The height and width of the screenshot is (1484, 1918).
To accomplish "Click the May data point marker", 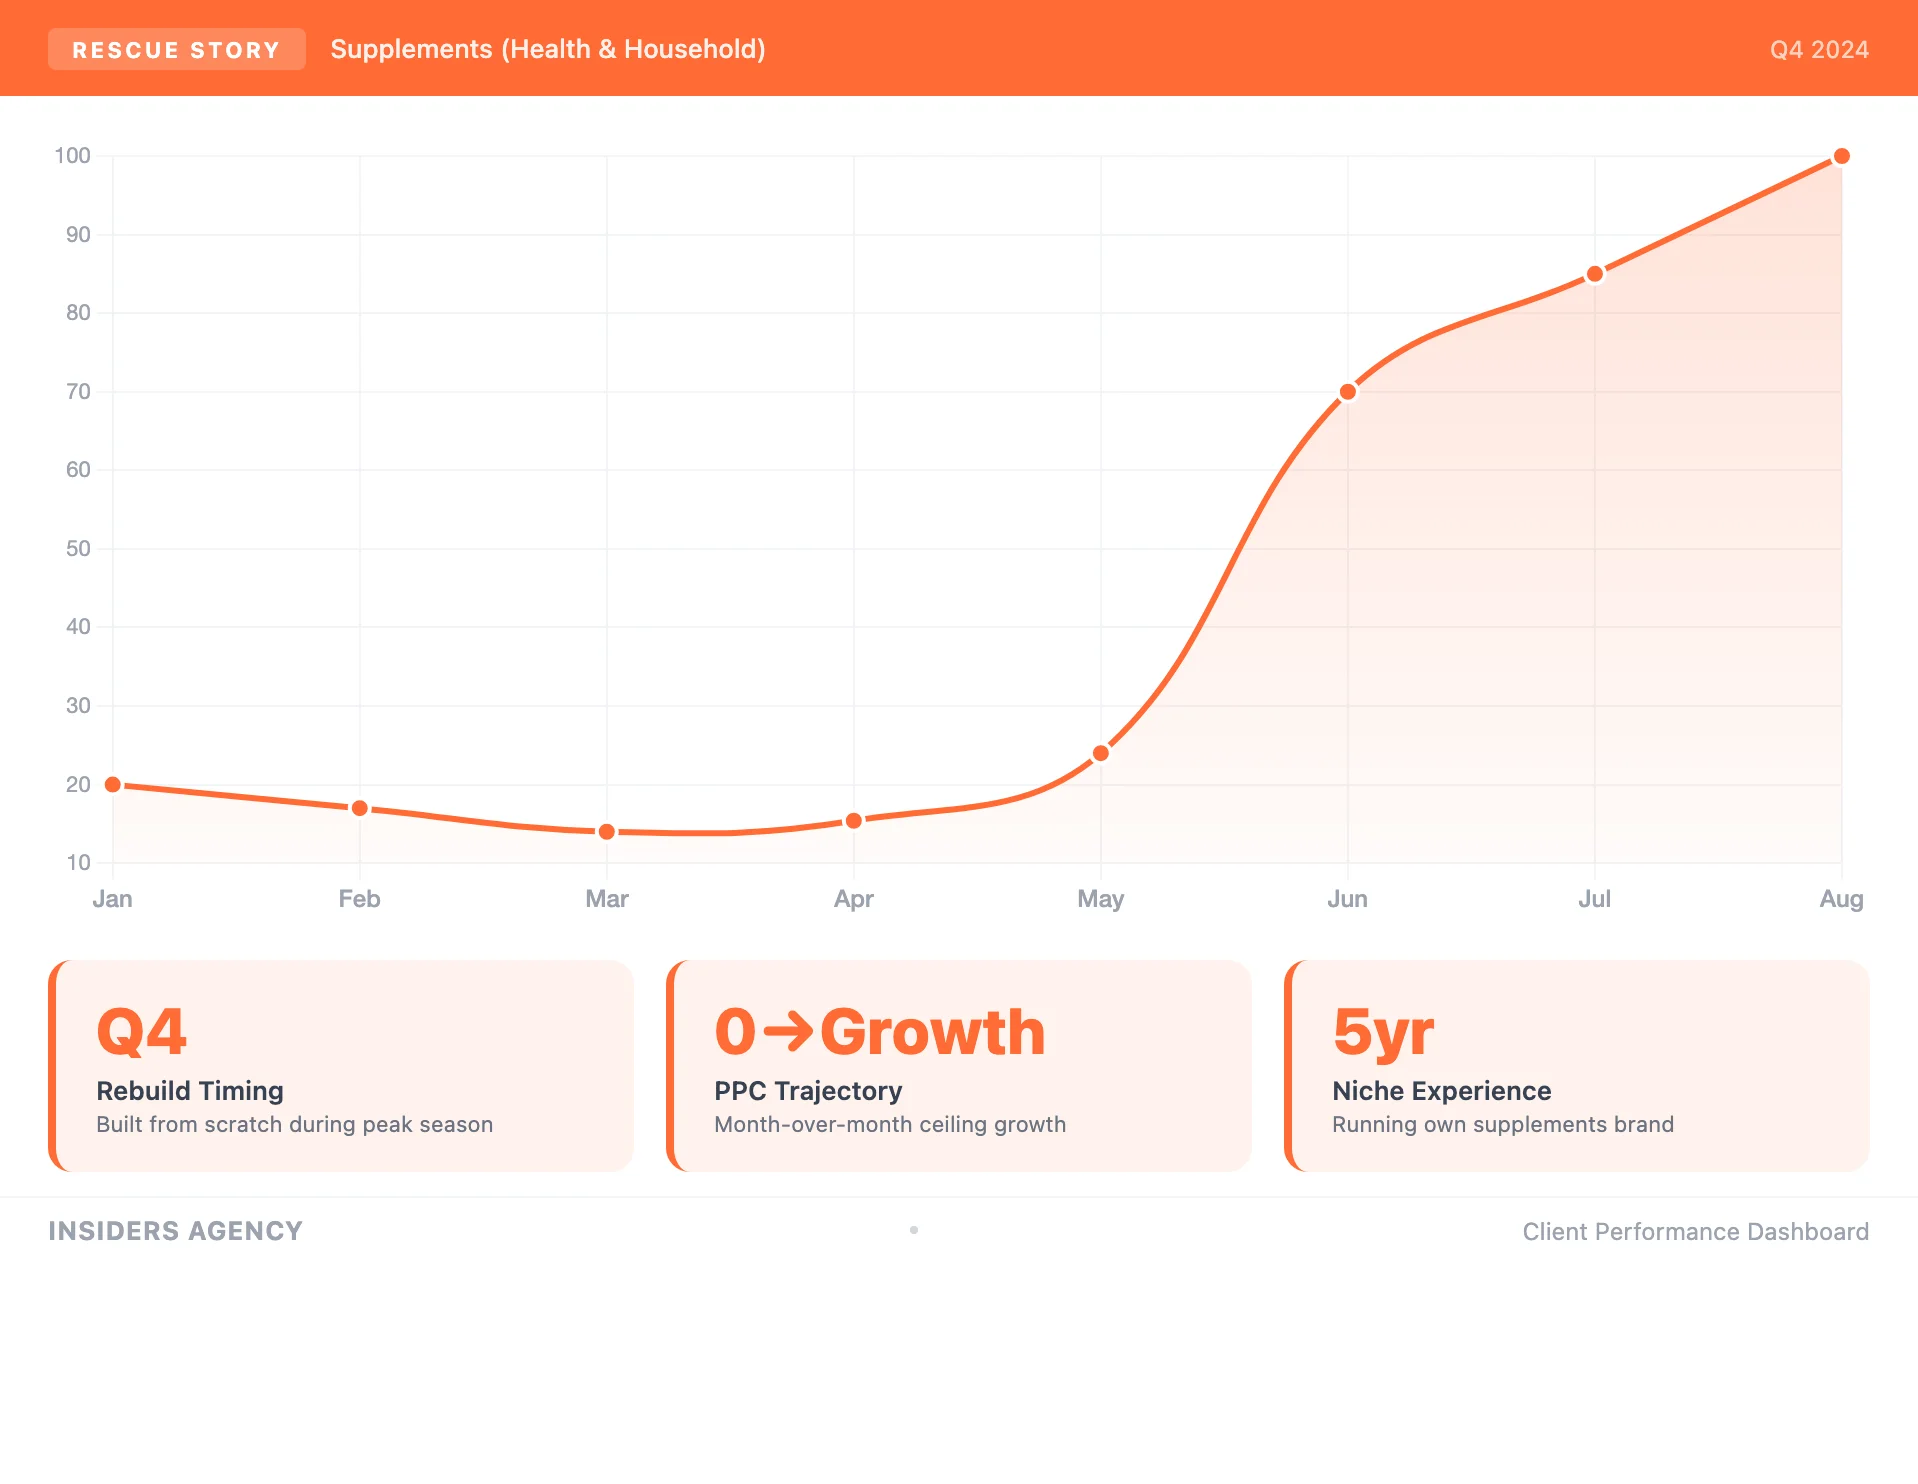I will 1101,753.
